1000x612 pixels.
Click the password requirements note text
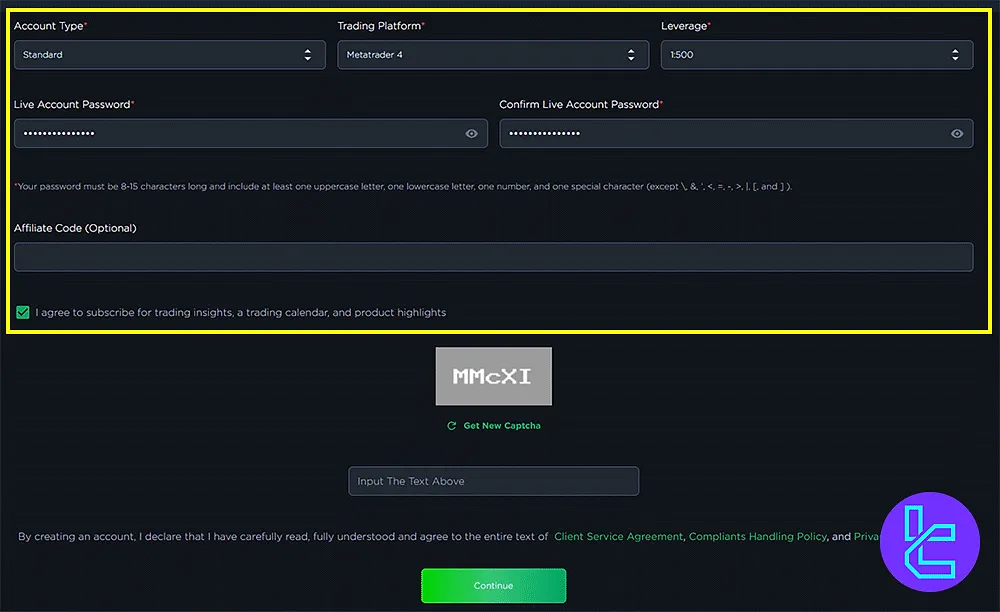[x=403, y=187]
